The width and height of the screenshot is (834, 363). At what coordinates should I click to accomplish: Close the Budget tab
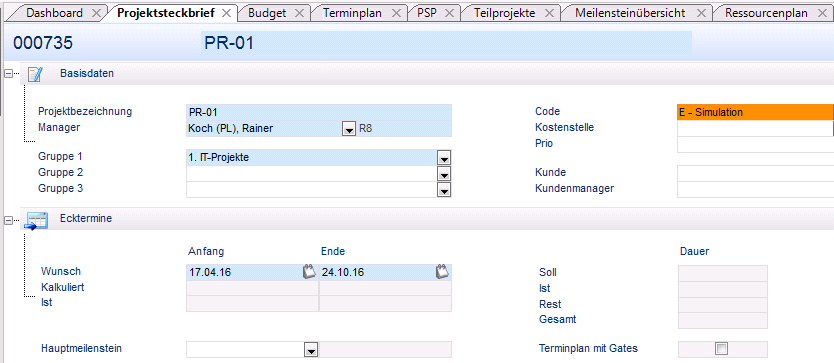click(x=299, y=14)
